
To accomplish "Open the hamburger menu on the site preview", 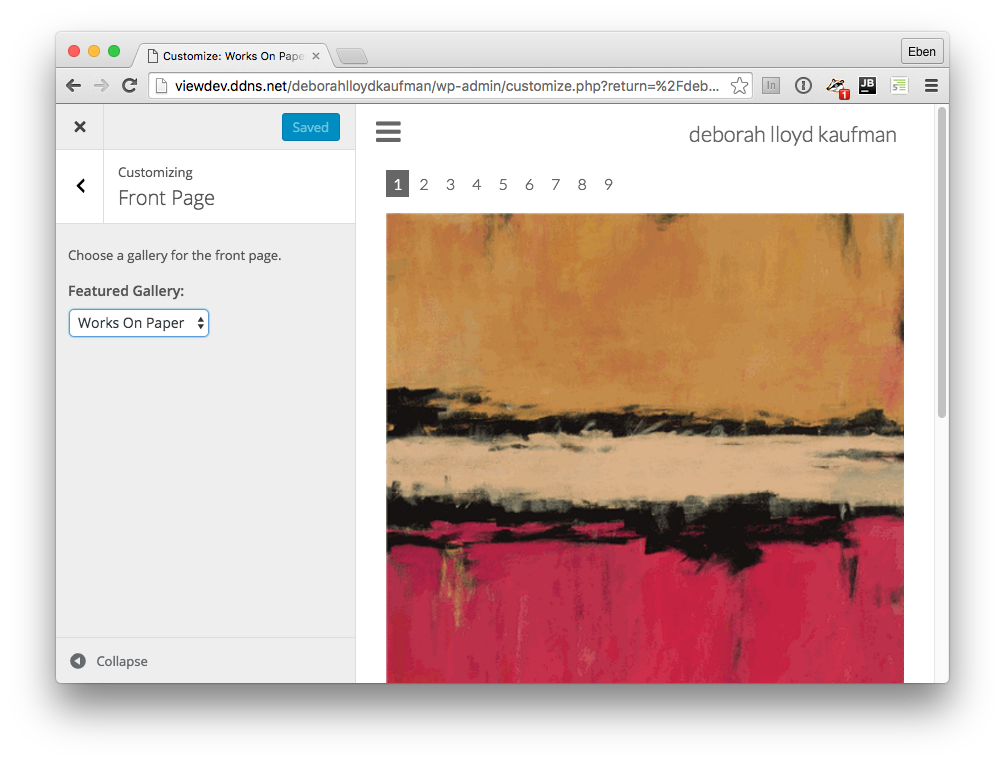I will (x=388, y=132).
